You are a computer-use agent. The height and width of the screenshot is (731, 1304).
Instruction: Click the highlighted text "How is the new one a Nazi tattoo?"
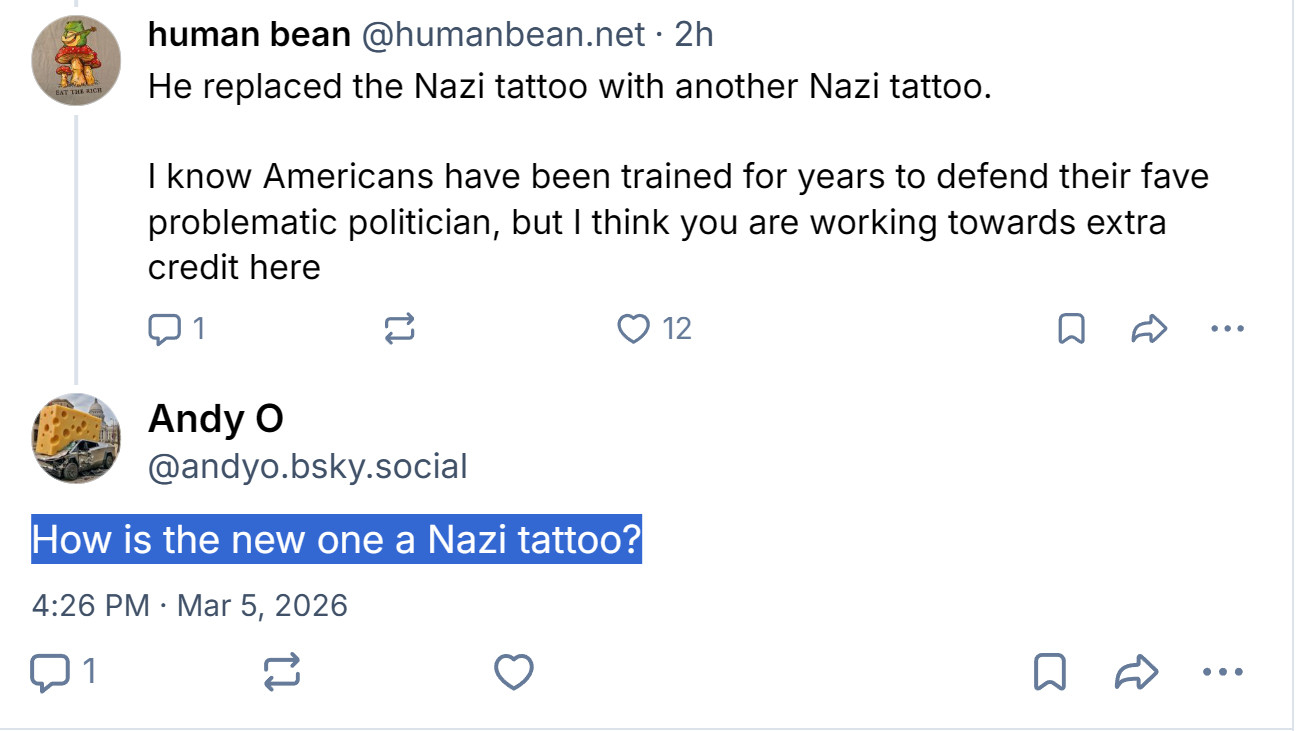pyautogui.click(x=336, y=540)
